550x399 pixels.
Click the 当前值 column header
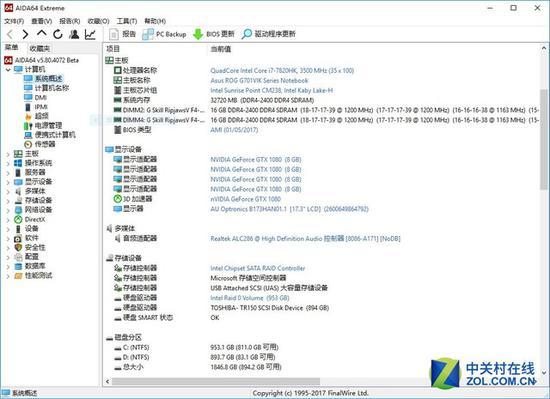(x=220, y=49)
